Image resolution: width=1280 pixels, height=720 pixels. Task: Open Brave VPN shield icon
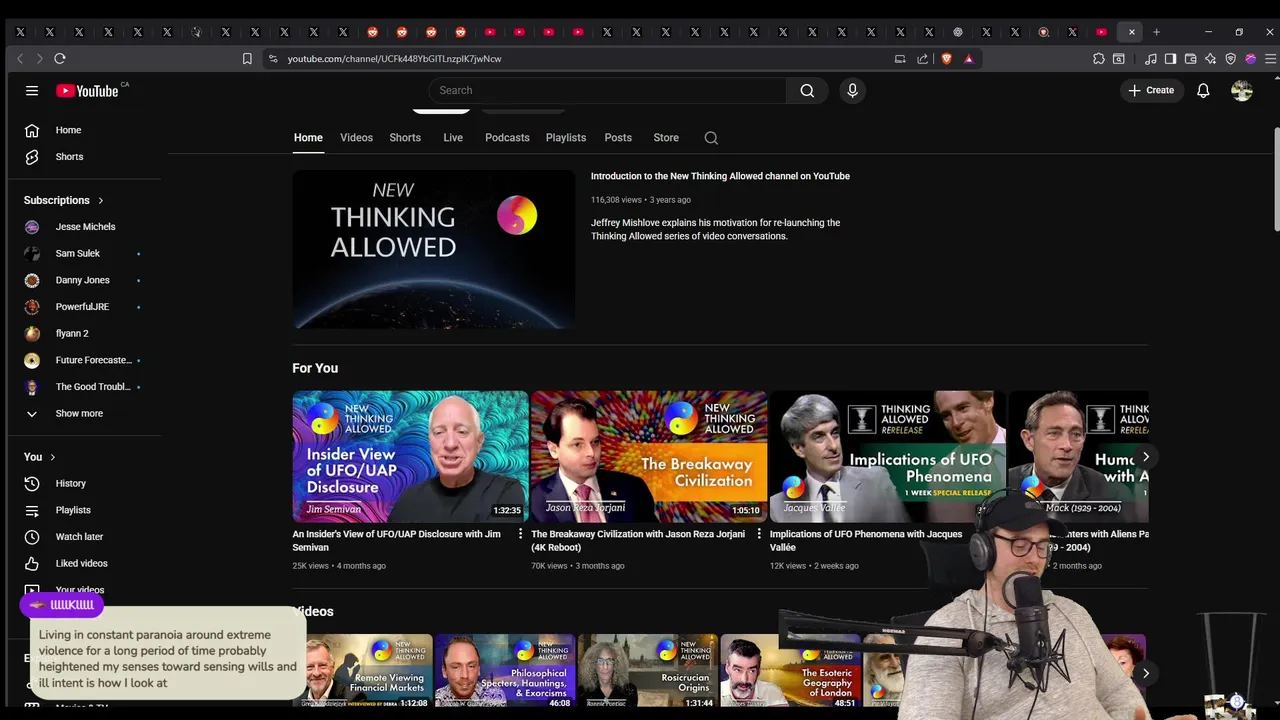(1231, 59)
